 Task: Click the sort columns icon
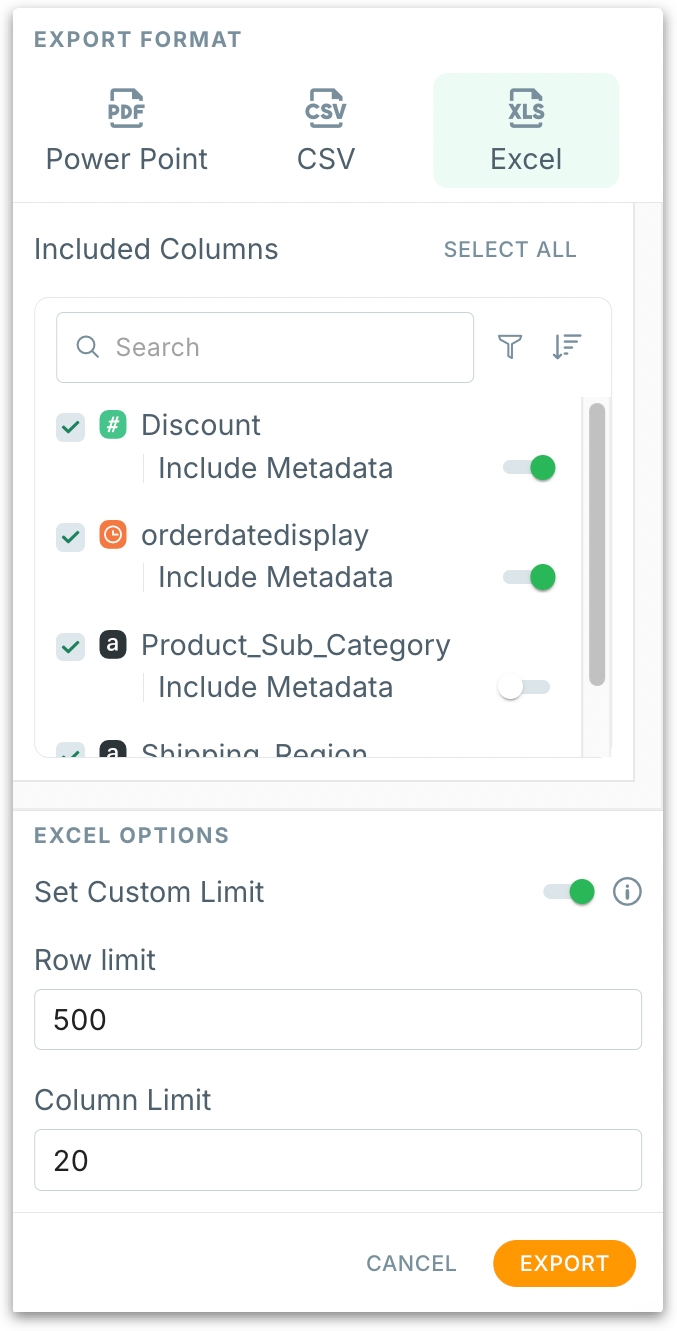[566, 347]
